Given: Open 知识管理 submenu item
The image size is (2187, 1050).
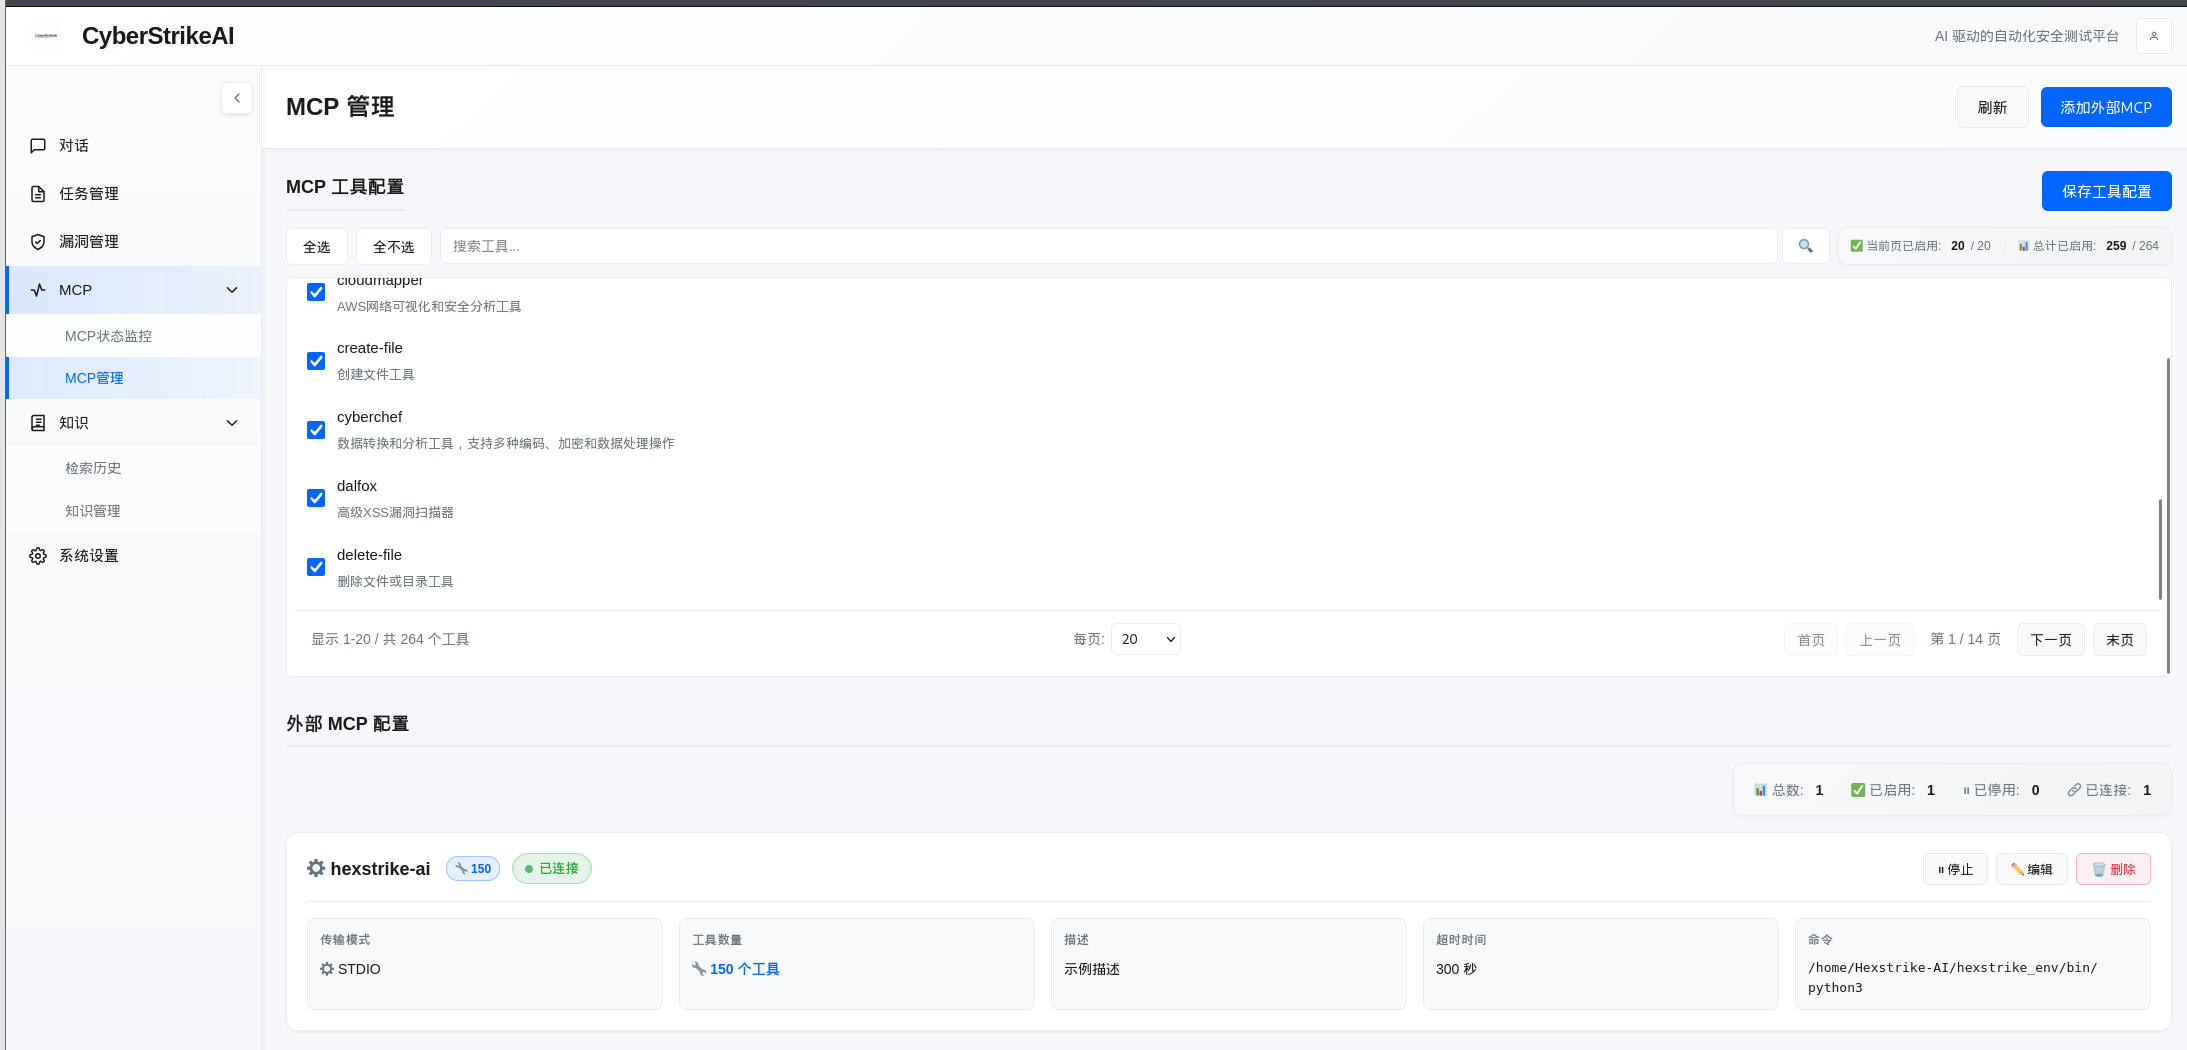Looking at the screenshot, I should 133,511.
